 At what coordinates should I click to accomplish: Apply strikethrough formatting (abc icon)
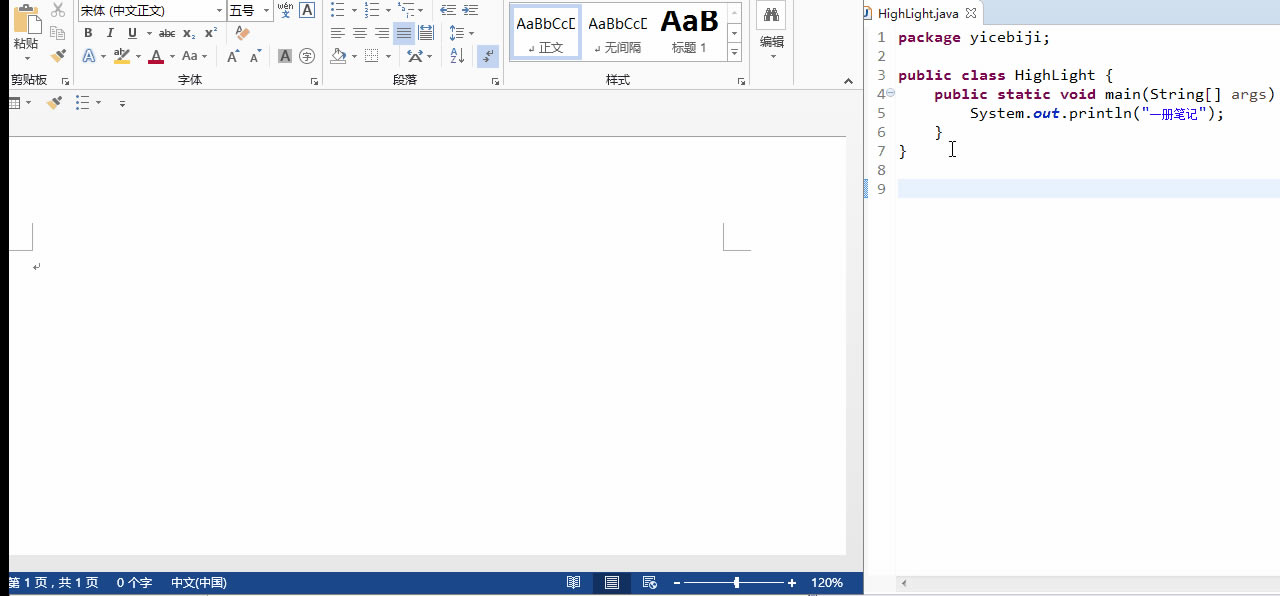point(166,33)
